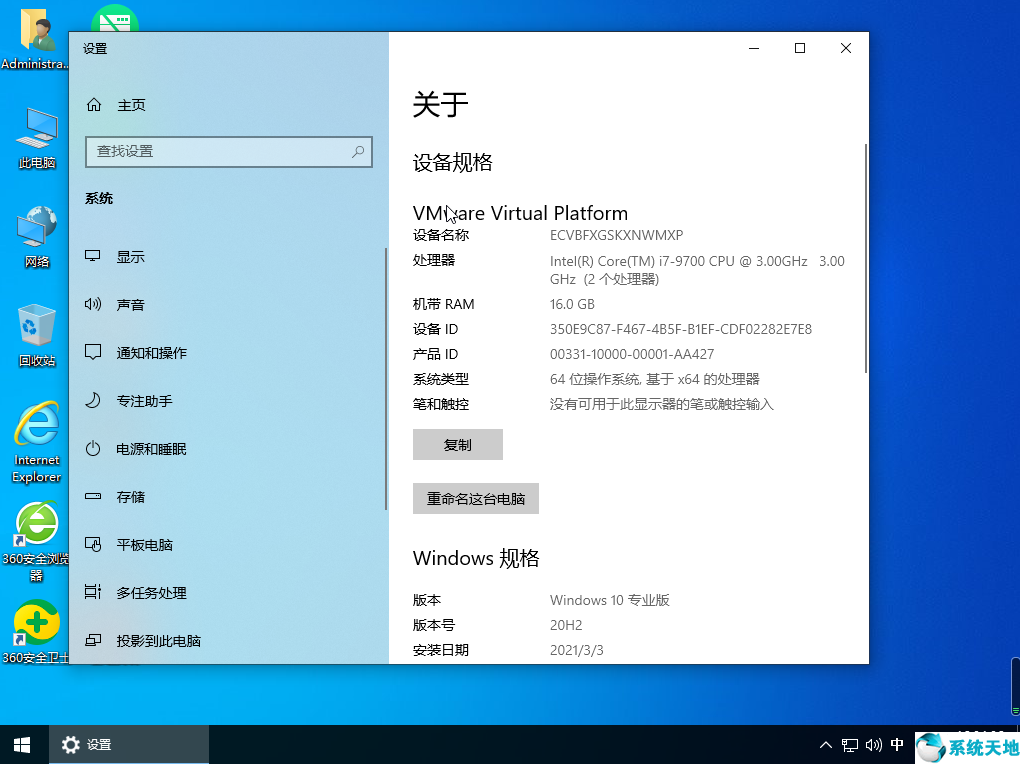The height and width of the screenshot is (764, 1020).
Task: Click the 设置 gear taskbar button
Action: tap(129, 745)
